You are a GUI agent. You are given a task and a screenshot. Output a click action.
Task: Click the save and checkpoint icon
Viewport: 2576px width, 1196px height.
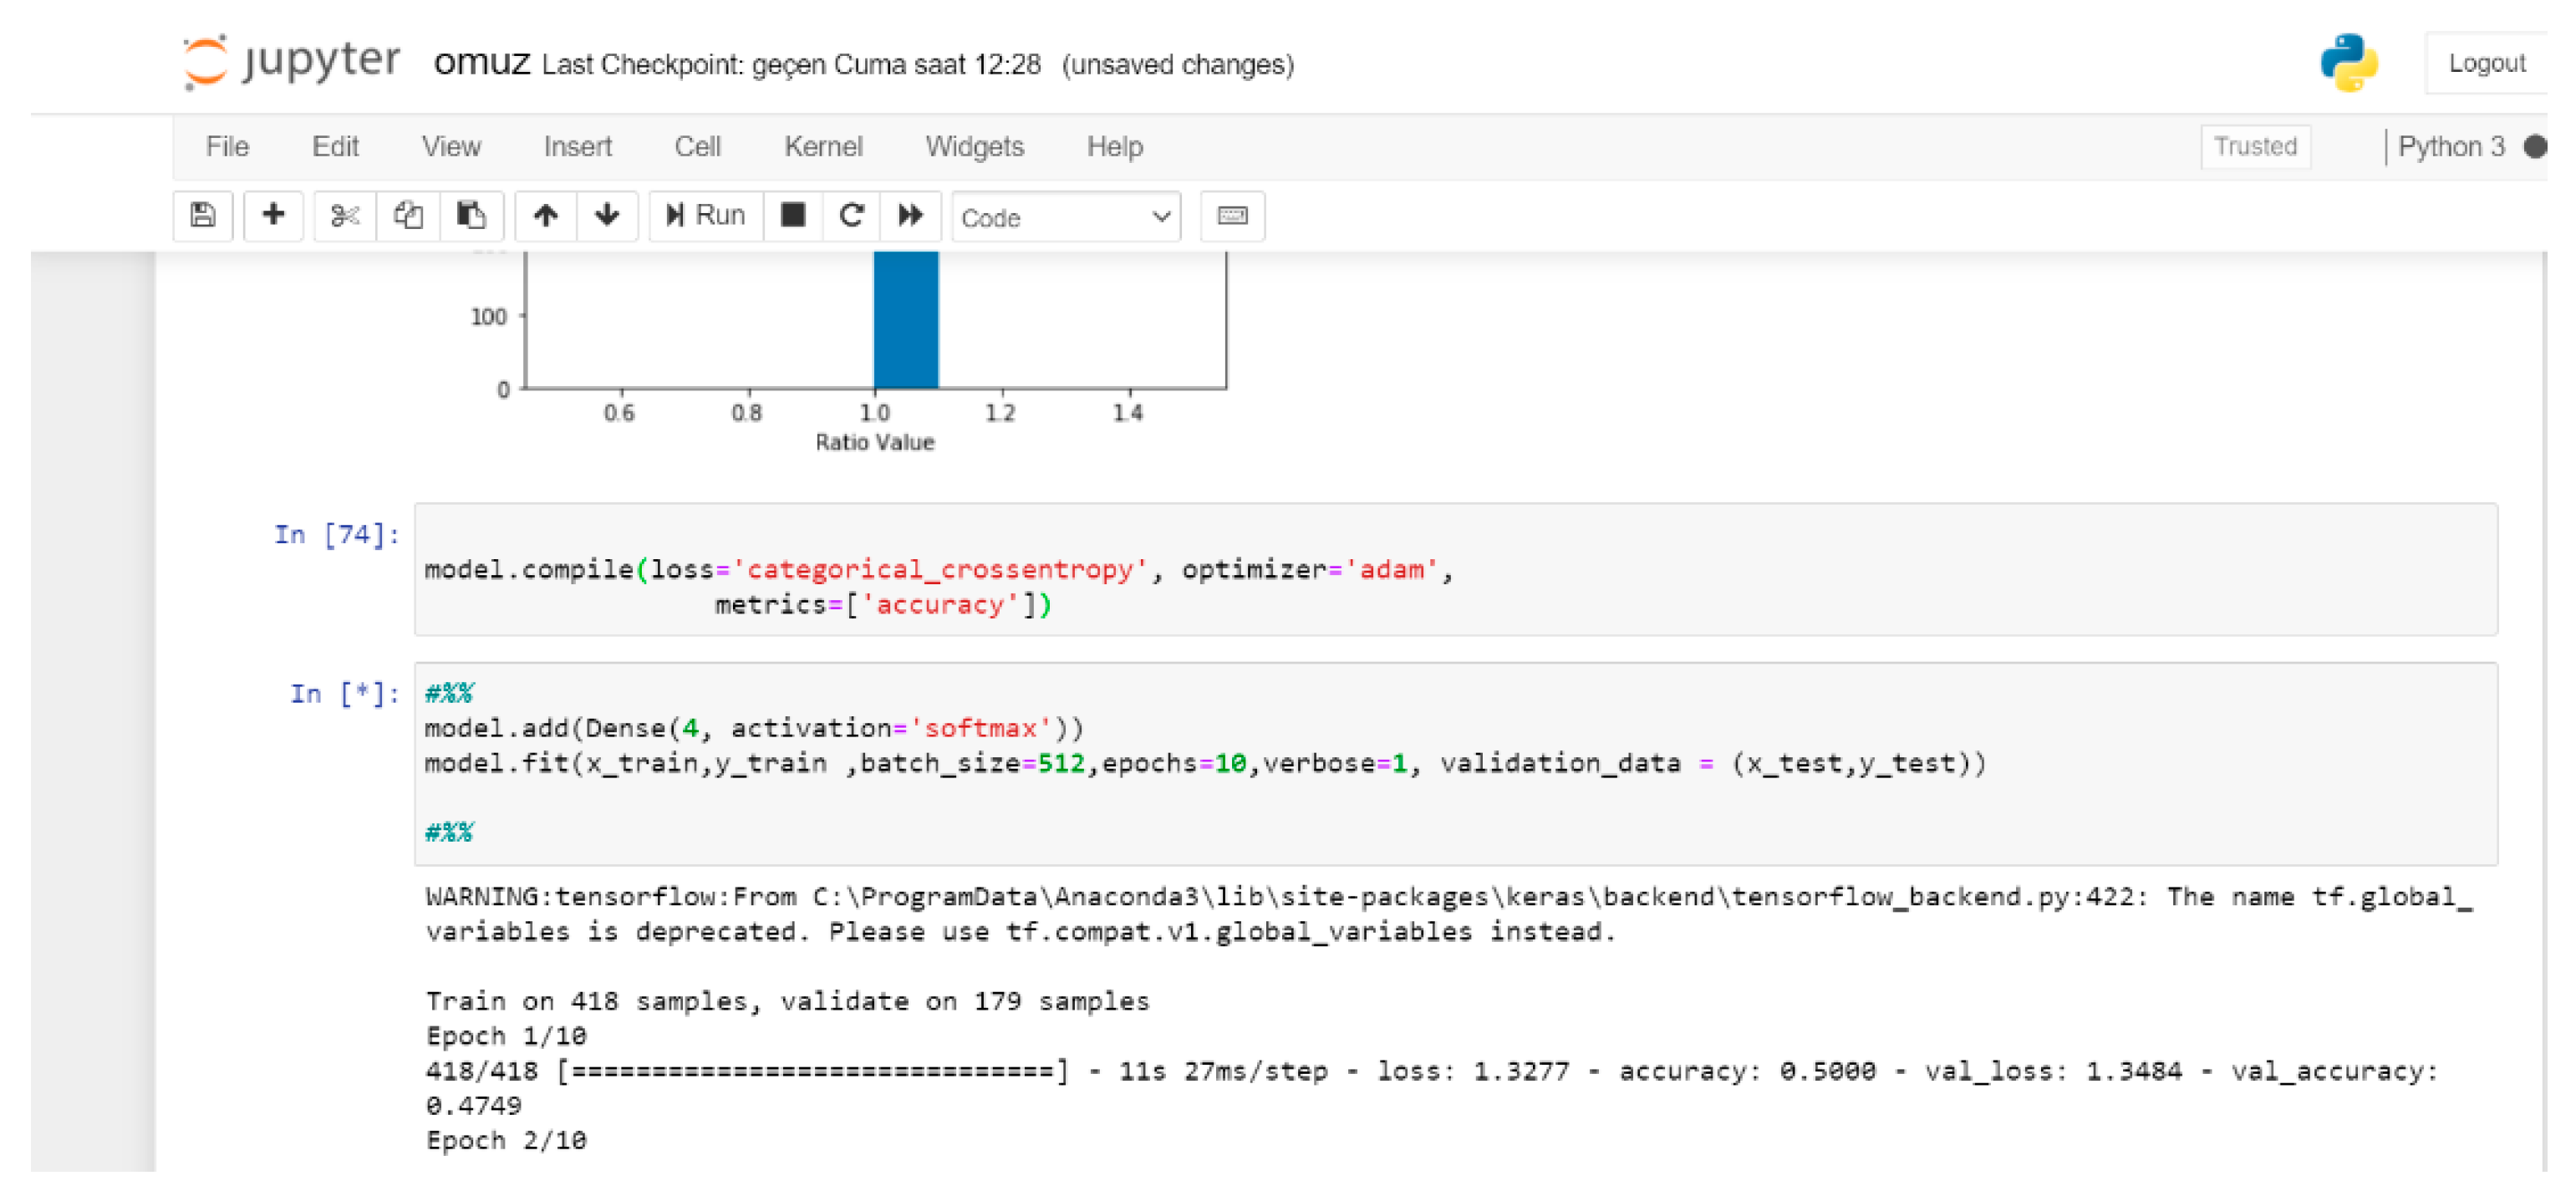[203, 215]
